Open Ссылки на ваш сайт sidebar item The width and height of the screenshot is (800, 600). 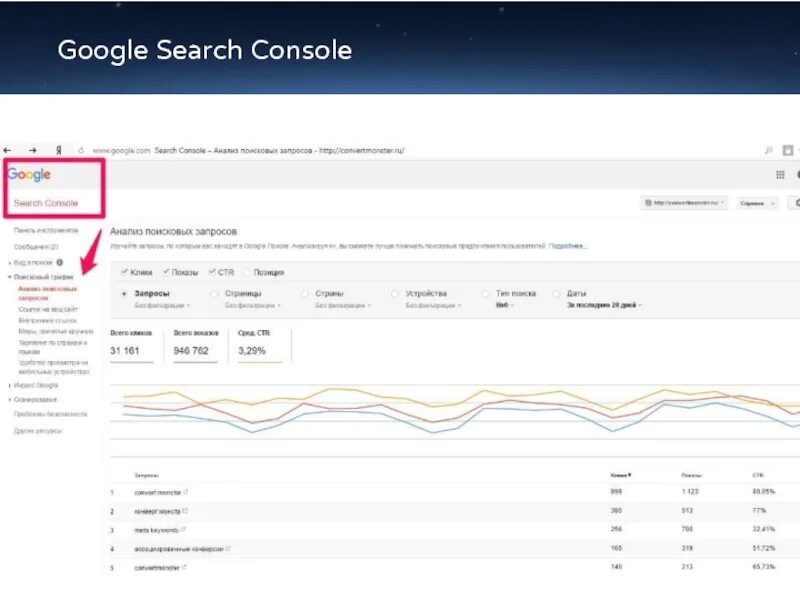click(x=48, y=309)
